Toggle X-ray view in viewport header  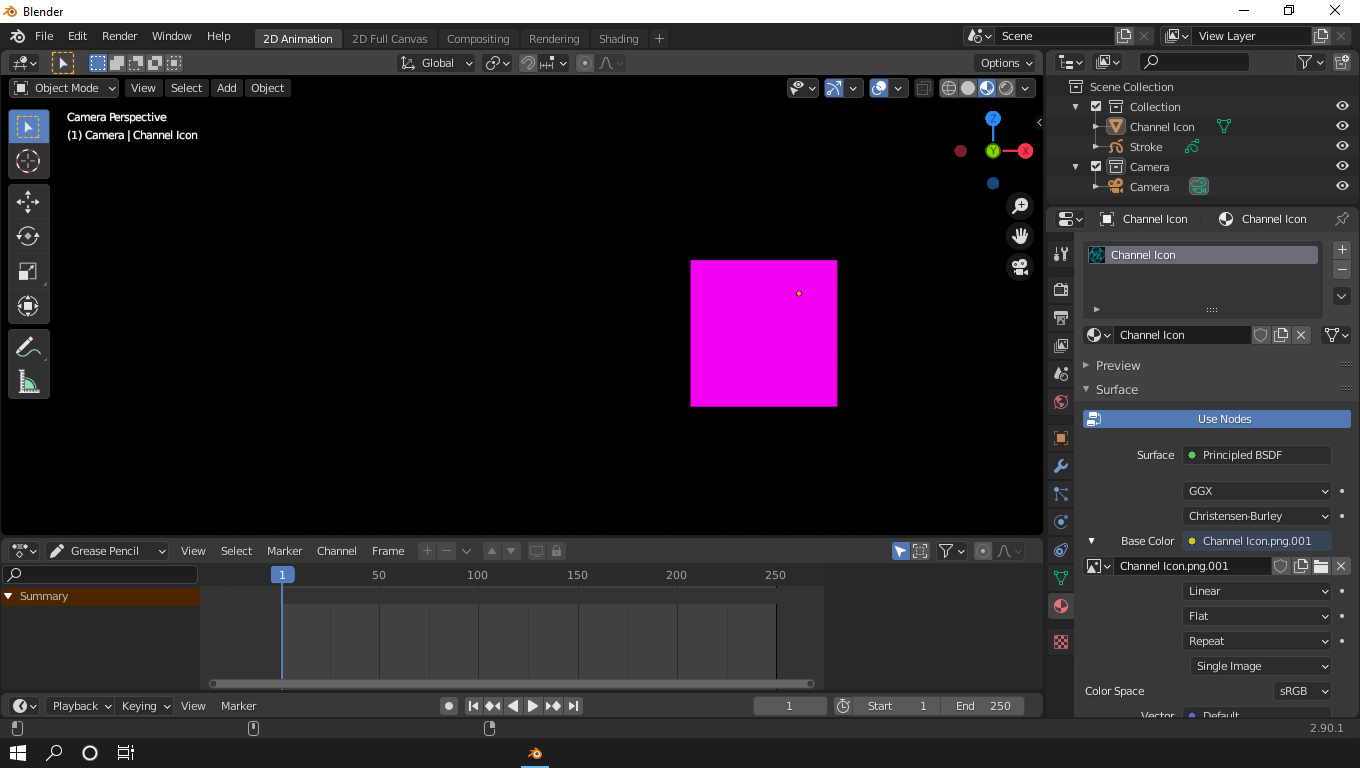923,88
